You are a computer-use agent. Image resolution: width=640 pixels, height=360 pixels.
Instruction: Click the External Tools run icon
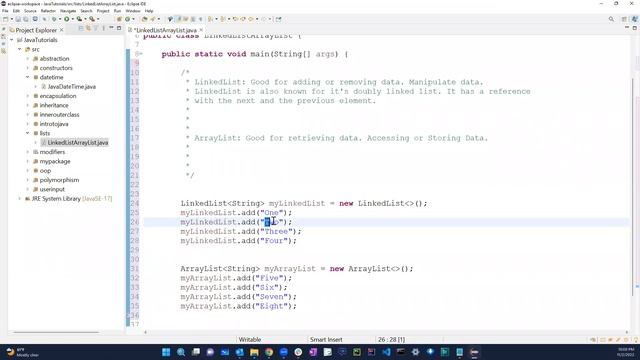(x=92, y=19)
